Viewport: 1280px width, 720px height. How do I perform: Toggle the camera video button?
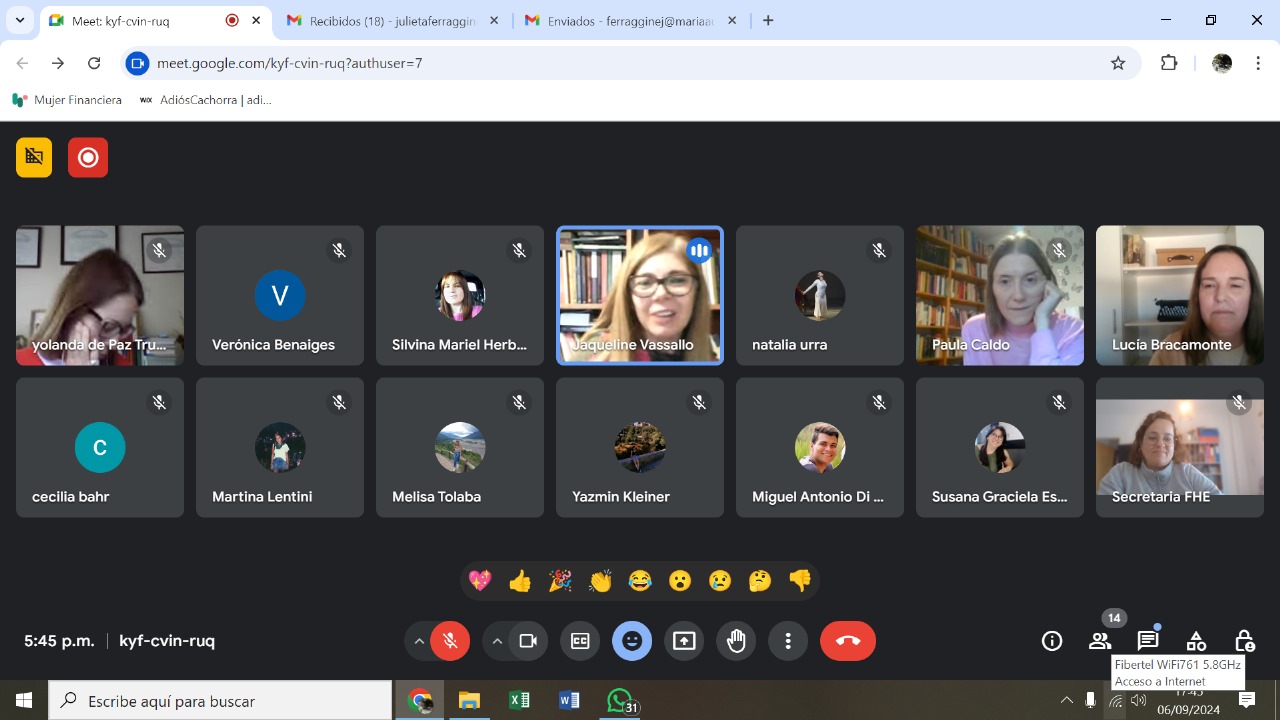528,641
